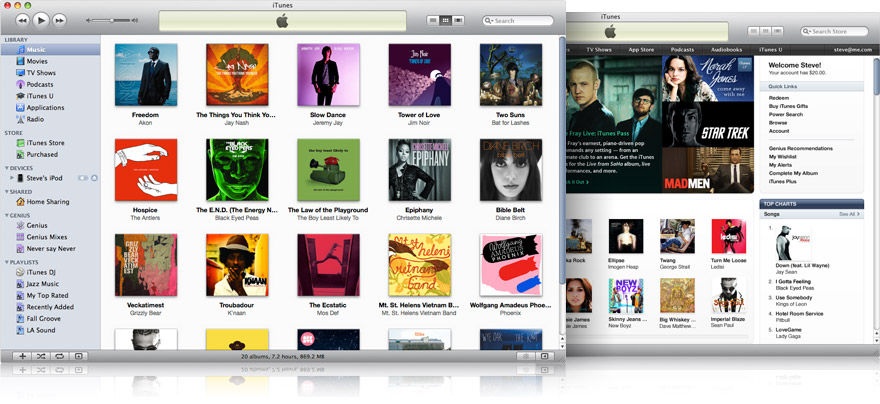Start playback with the Play button
This screenshot has width=880, height=404.
[41, 20]
